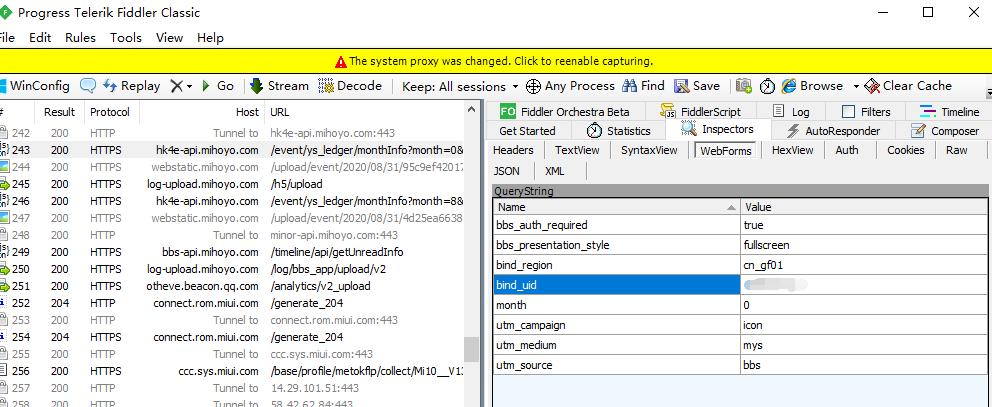The width and height of the screenshot is (992, 407).
Task: Sort sessions by Protocol column header
Action: pos(110,112)
